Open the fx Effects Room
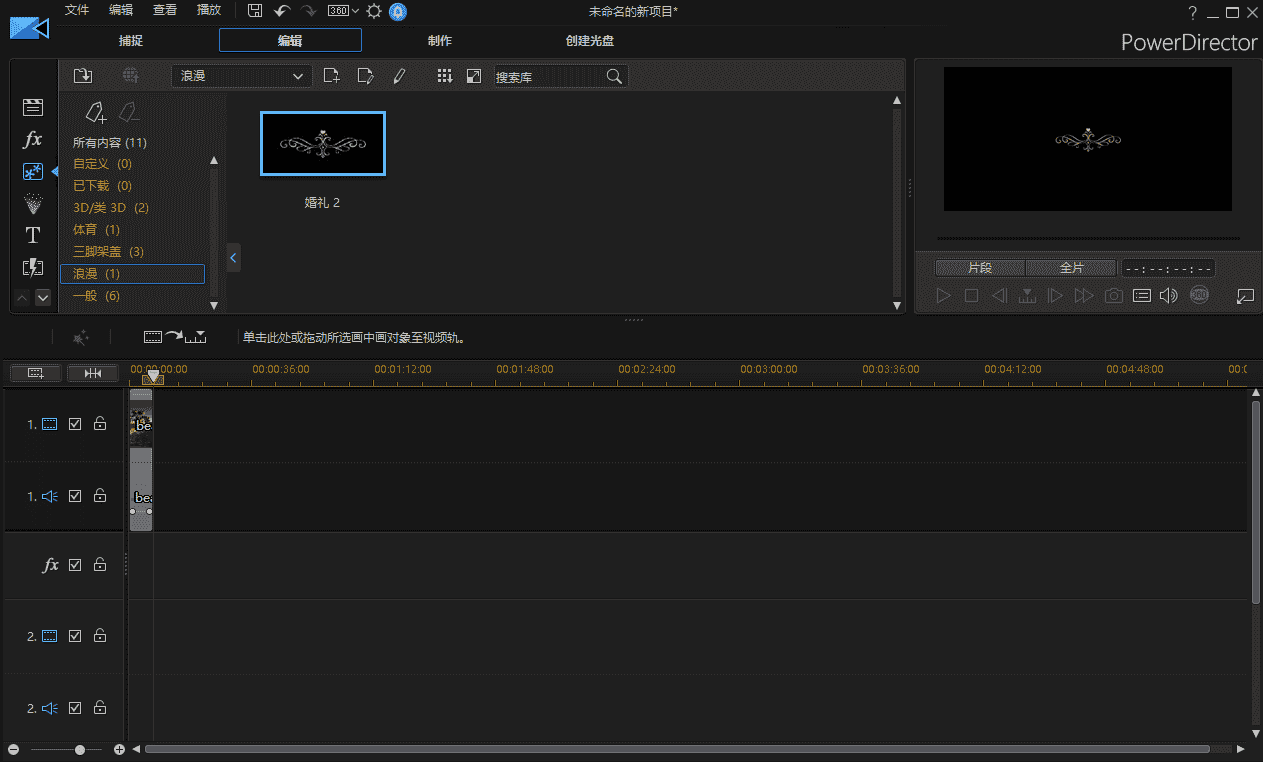 click(33, 139)
